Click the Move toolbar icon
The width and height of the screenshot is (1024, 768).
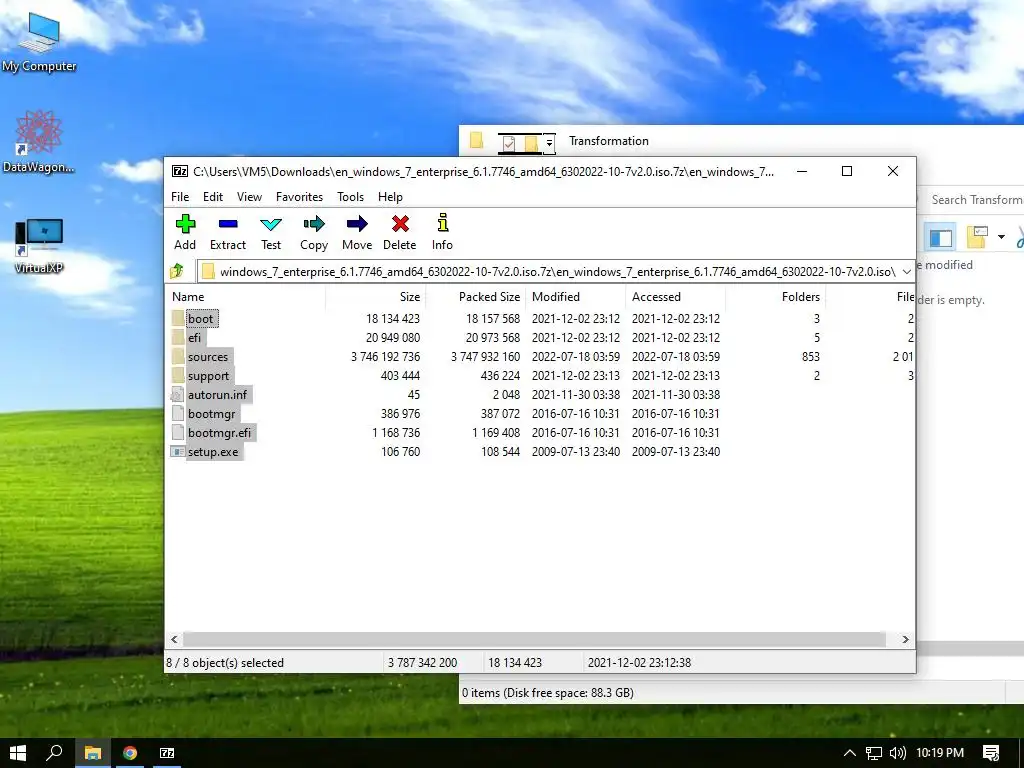[x=357, y=225]
